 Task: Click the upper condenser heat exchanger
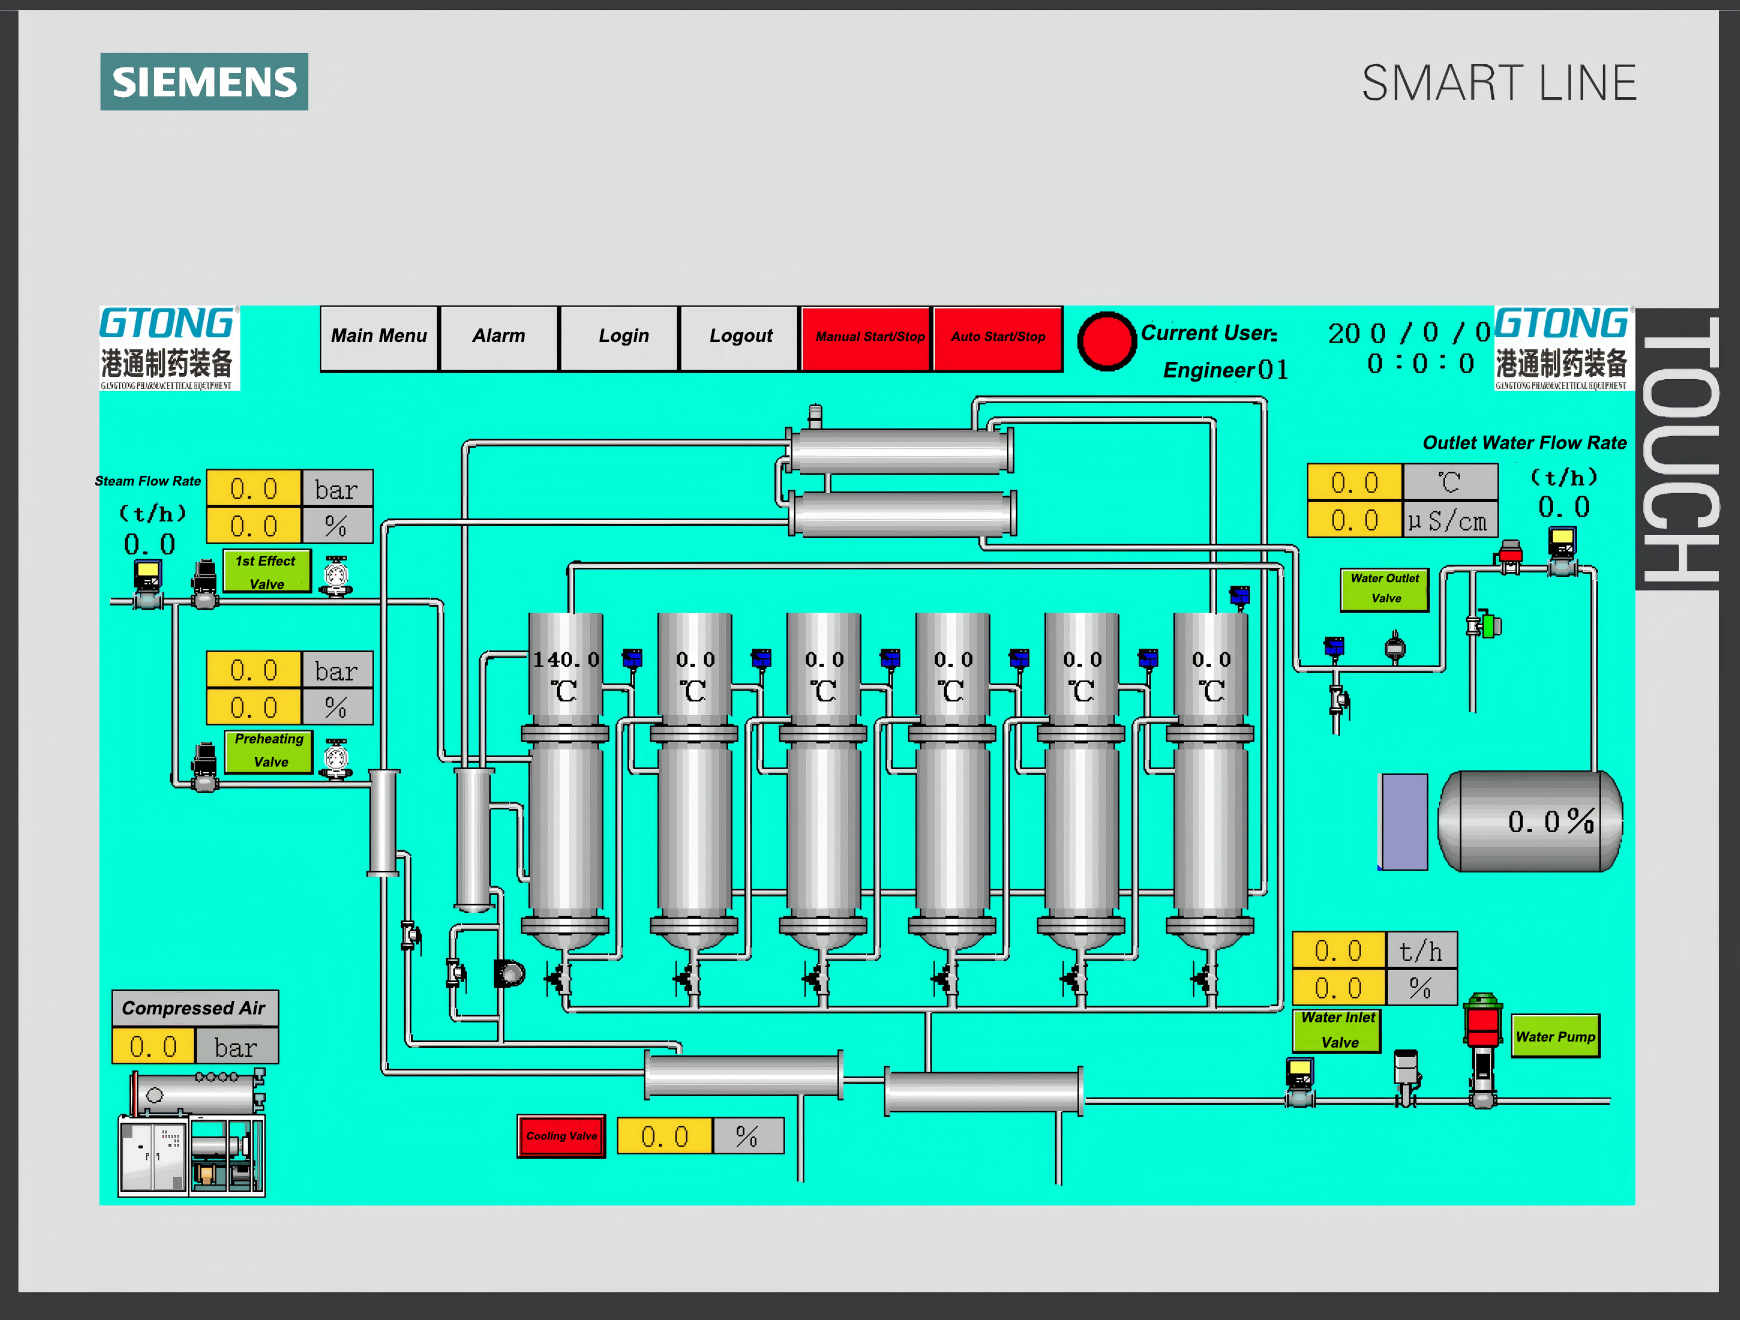pos(900,450)
